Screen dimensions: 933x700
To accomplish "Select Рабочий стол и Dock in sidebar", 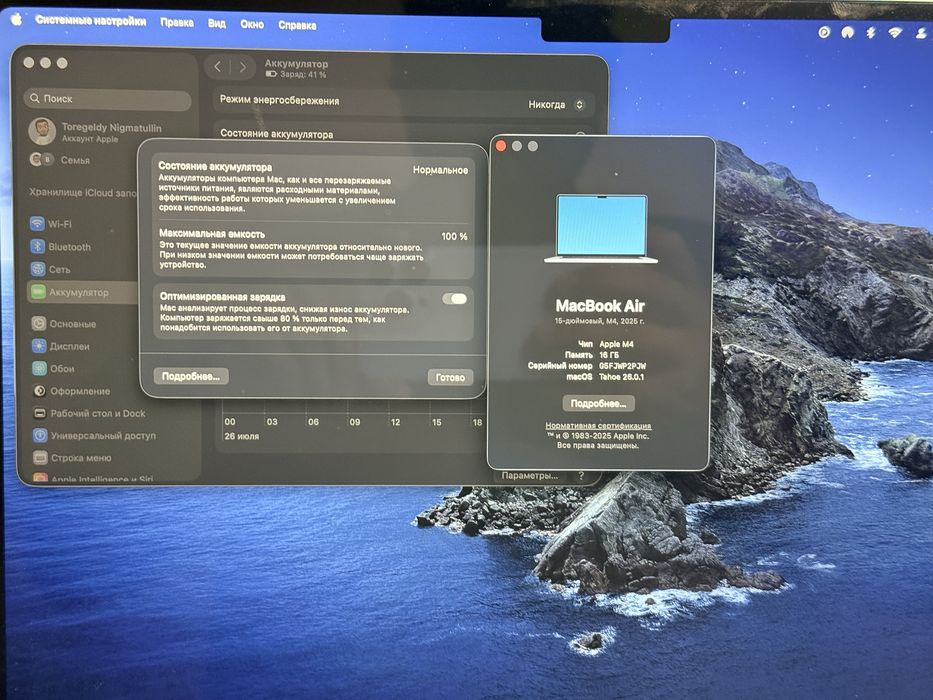I will click(x=89, y=413).
